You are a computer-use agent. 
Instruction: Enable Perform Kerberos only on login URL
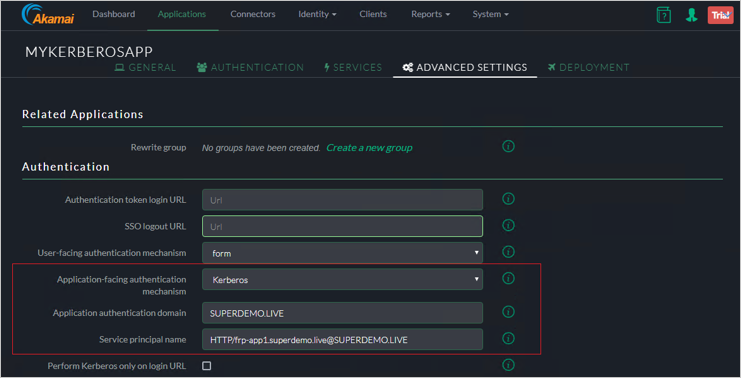tap(207, 366)
